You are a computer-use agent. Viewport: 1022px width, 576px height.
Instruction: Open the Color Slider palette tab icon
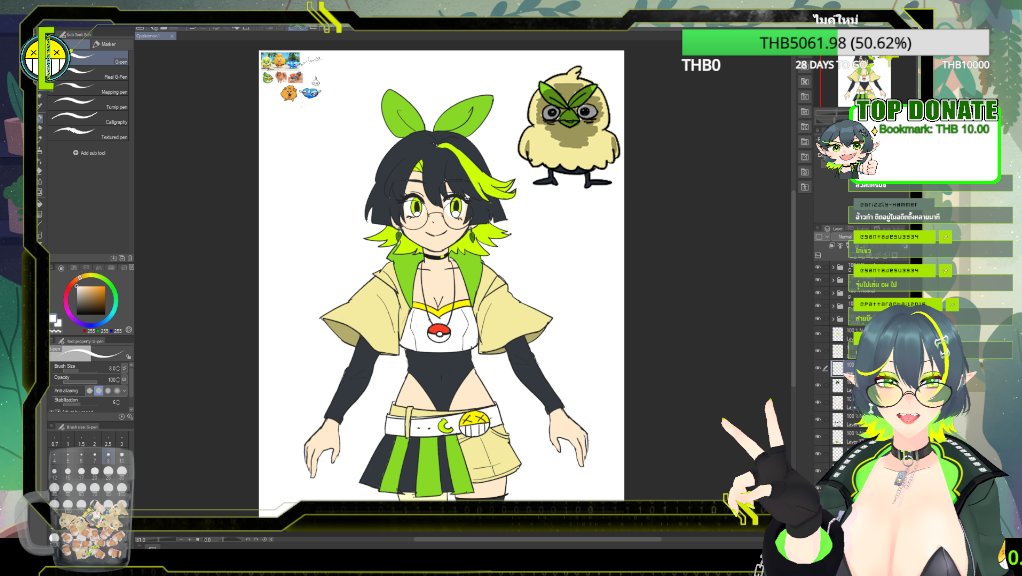pos(74,268)
